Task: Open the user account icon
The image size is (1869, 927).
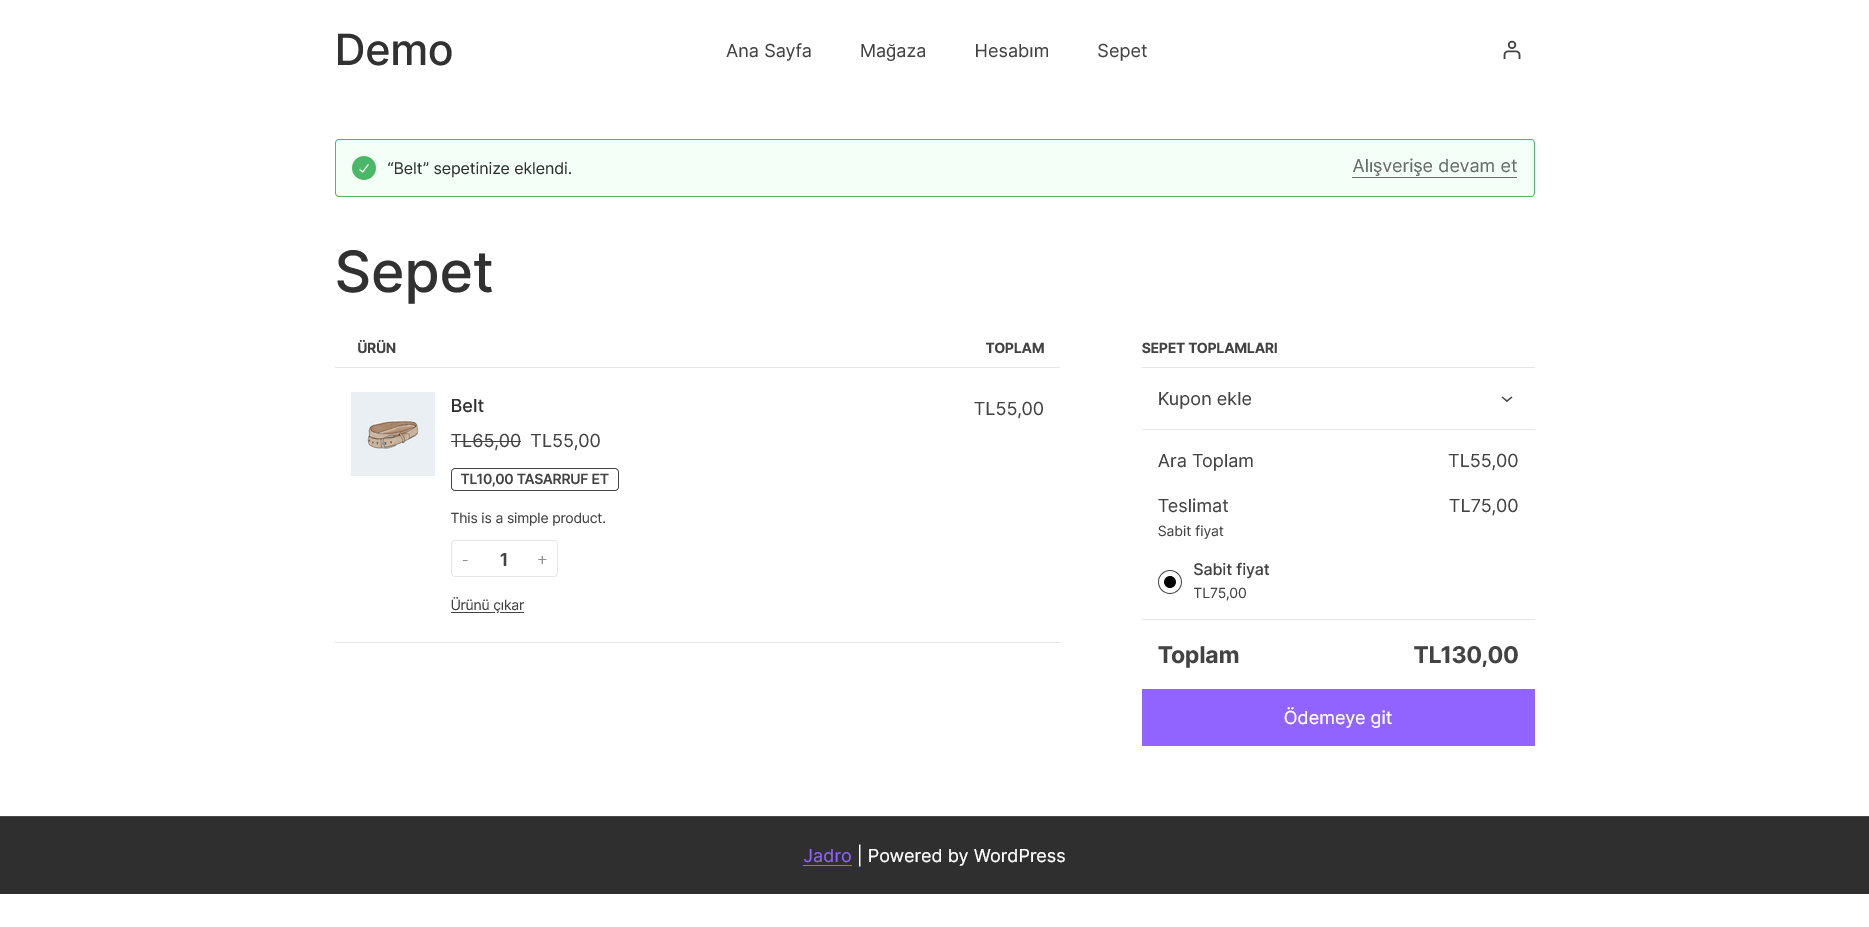Action: tap(1511, 50)
